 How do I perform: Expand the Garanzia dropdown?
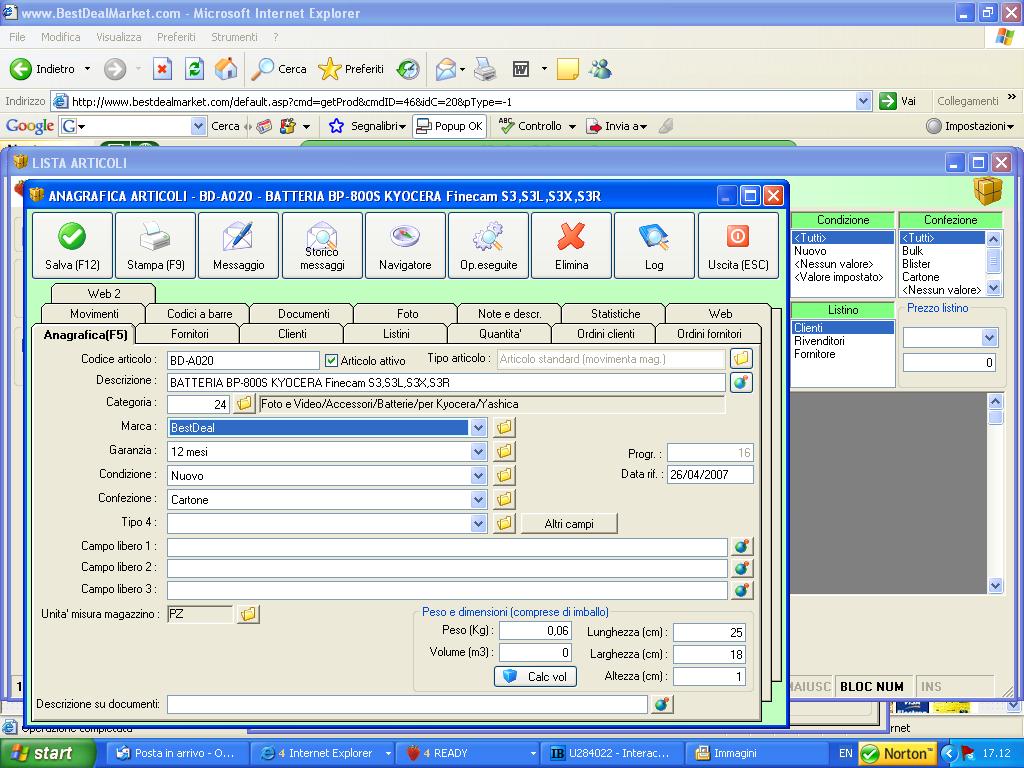(478, 451)
